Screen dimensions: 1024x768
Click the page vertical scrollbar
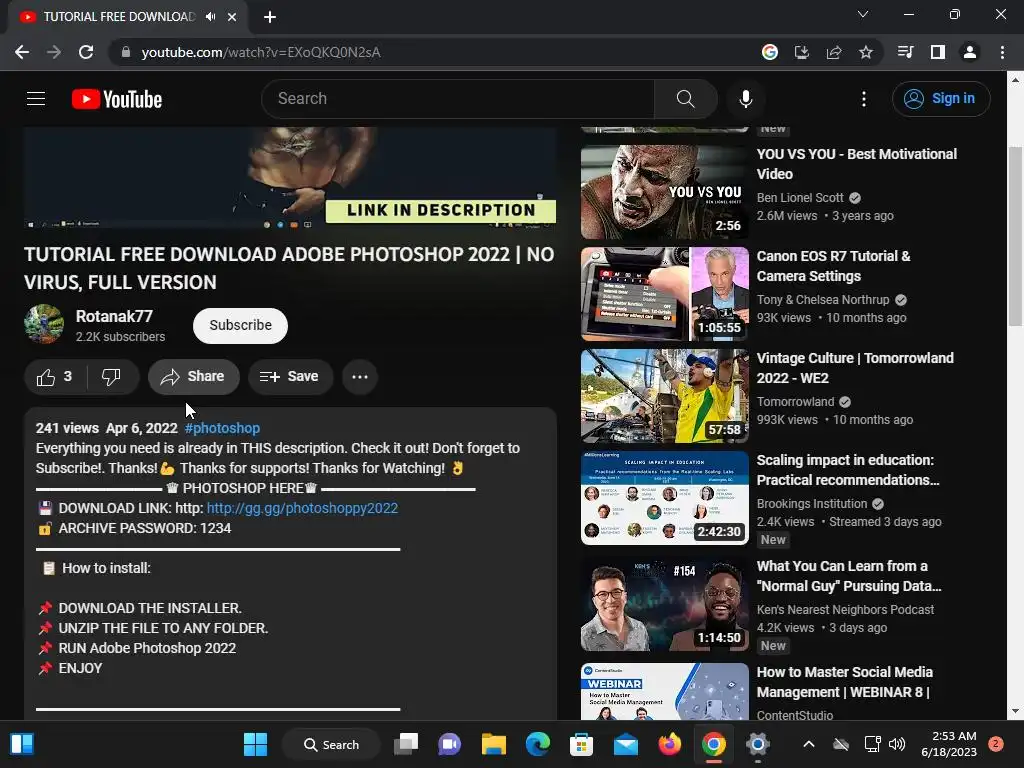pos(1014,236)
